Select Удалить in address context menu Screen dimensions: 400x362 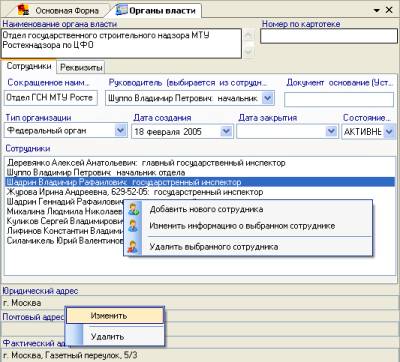[x=115, y=337]
